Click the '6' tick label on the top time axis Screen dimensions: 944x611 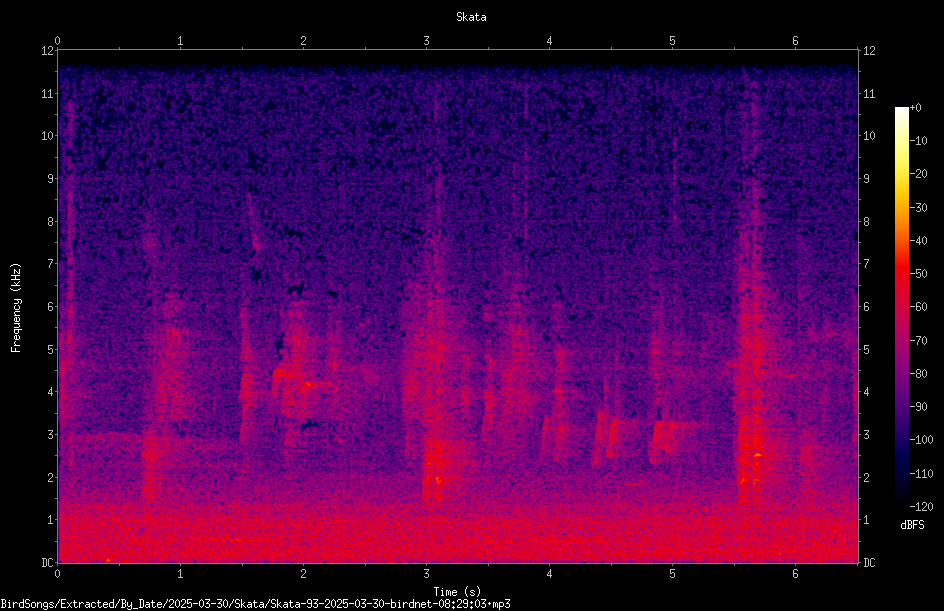(x=795, y=41)
